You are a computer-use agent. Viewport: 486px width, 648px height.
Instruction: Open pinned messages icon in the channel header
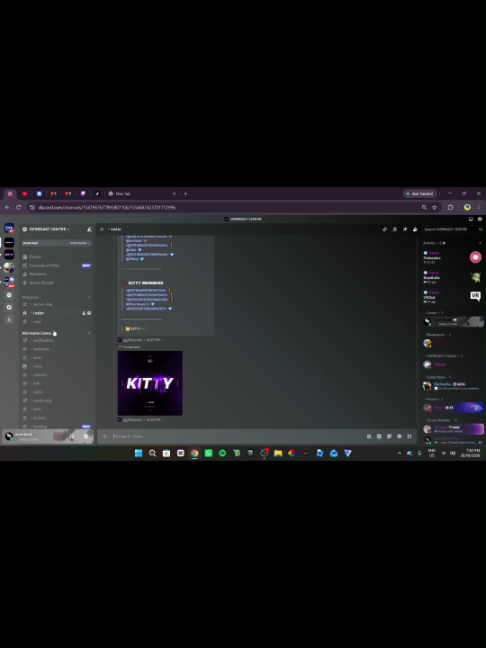point(405,229)
